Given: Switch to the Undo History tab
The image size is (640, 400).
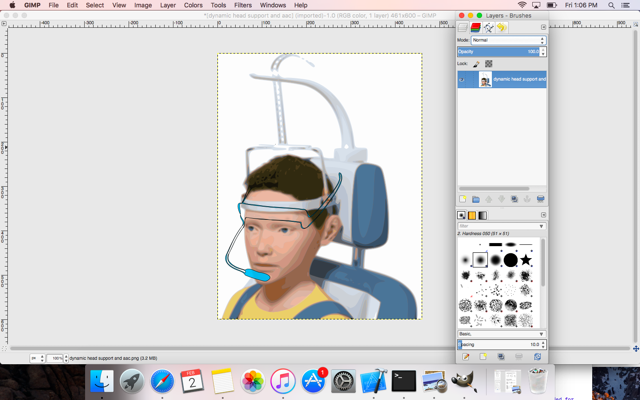Looking at the screenshot, I should (502, 27).
